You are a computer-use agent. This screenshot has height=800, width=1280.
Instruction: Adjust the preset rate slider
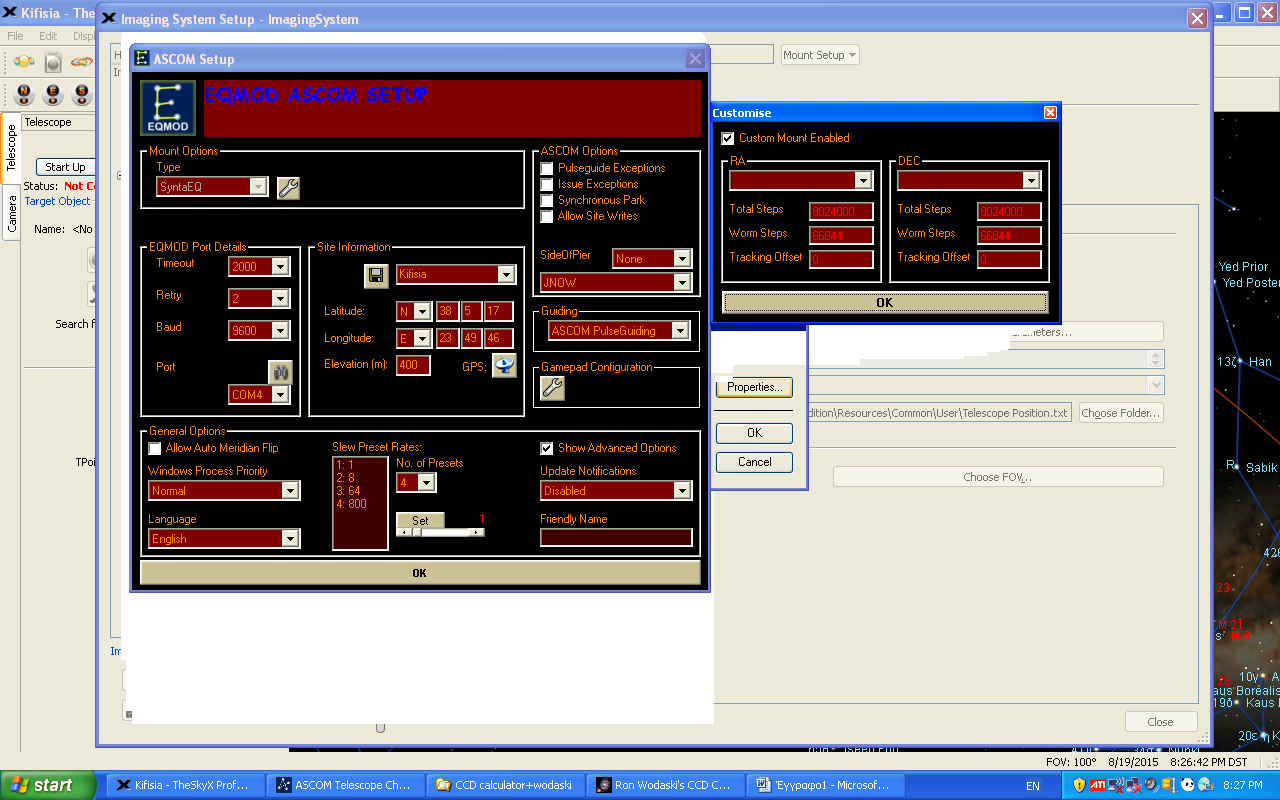click(441, 532)
